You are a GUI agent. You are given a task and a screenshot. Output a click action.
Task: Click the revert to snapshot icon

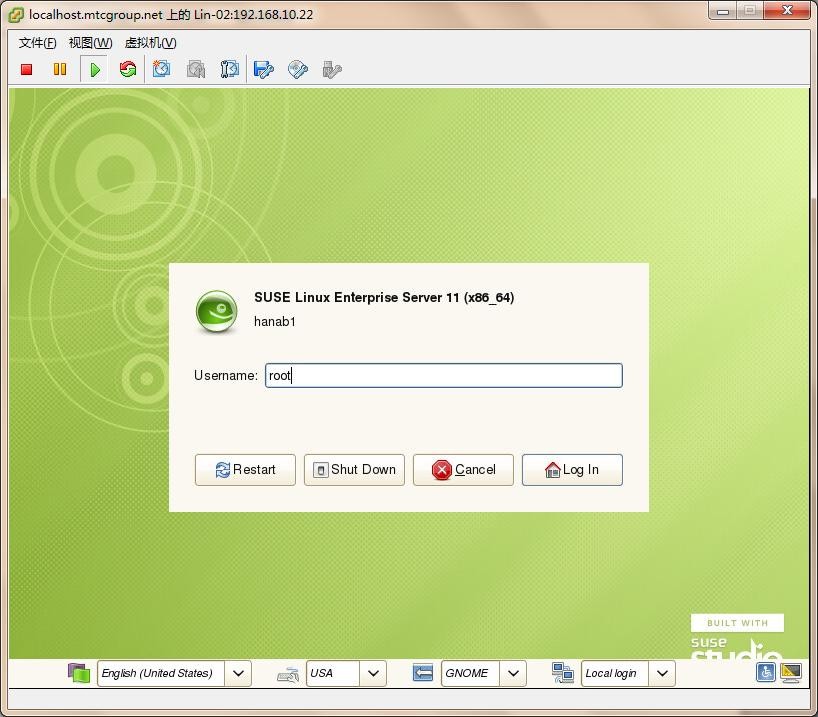coord(196,69)
